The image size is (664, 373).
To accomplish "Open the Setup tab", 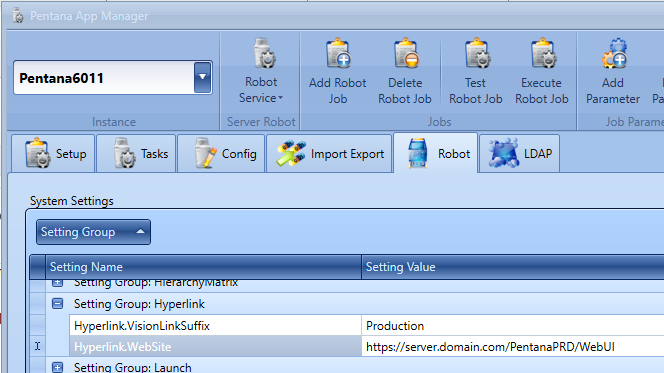I will click(53, 154).
